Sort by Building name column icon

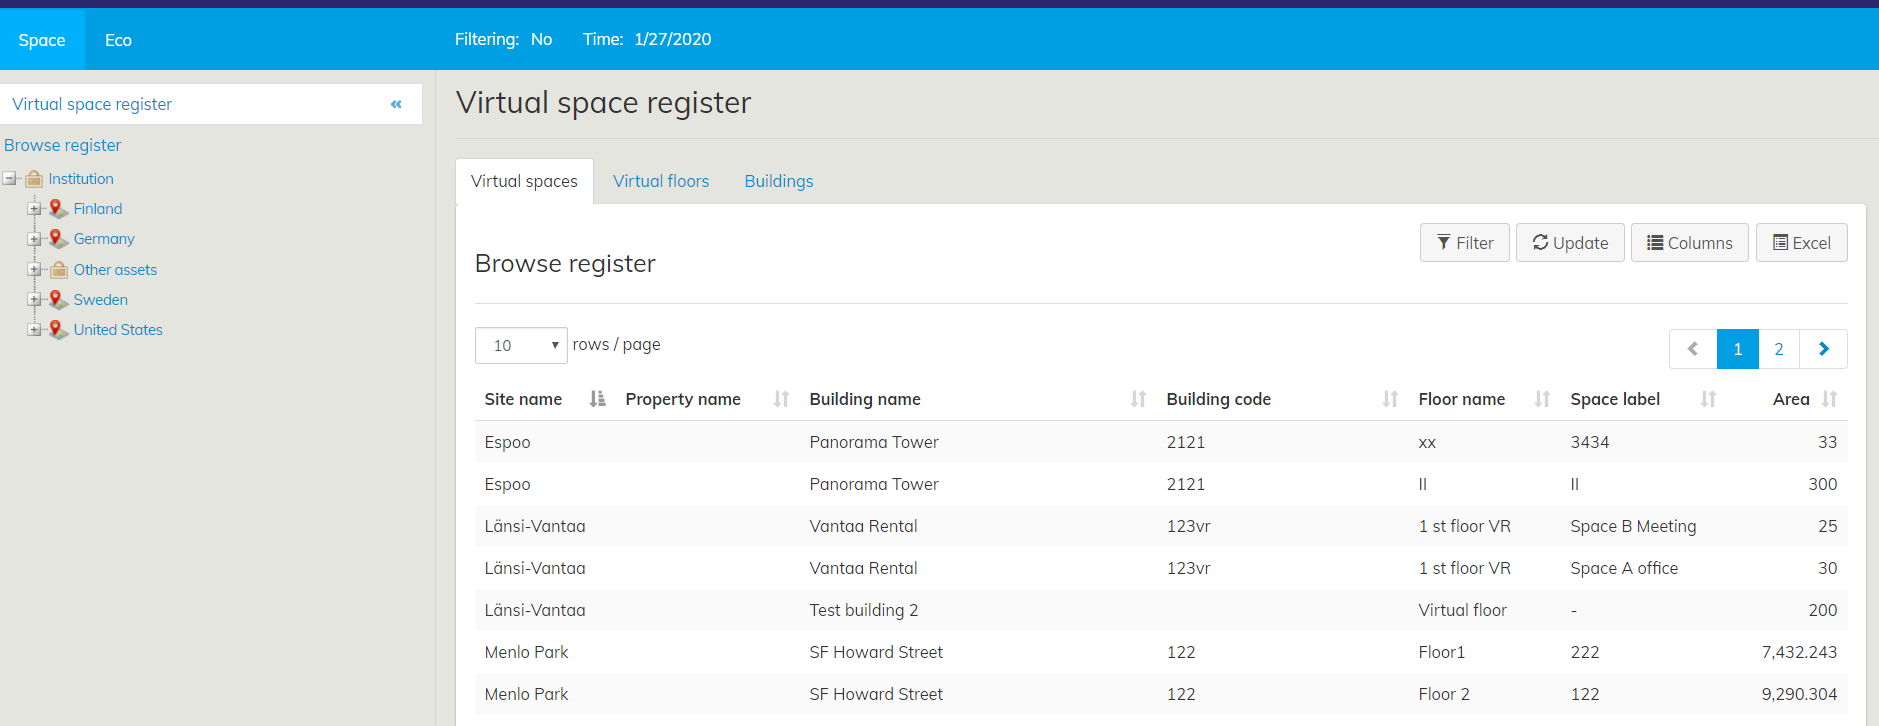coord(1138,399)
